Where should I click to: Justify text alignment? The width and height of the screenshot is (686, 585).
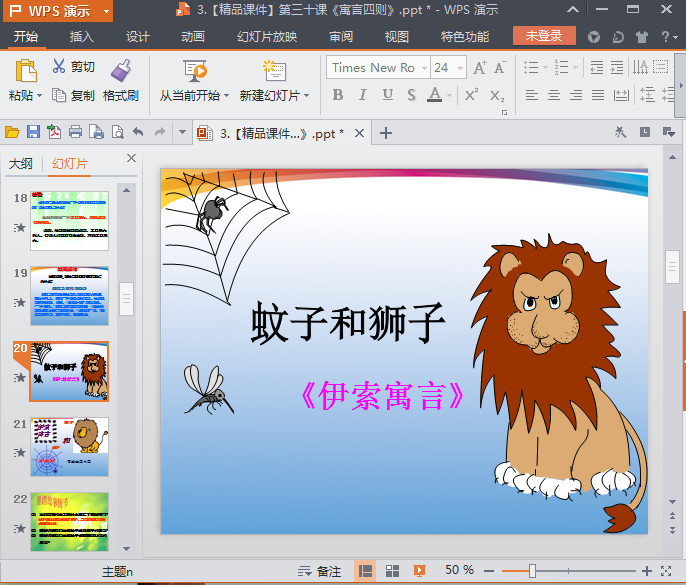click(598, 95)
